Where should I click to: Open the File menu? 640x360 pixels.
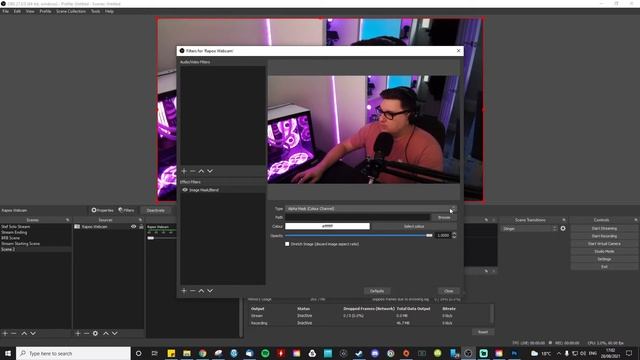click(x=6, y=11)
